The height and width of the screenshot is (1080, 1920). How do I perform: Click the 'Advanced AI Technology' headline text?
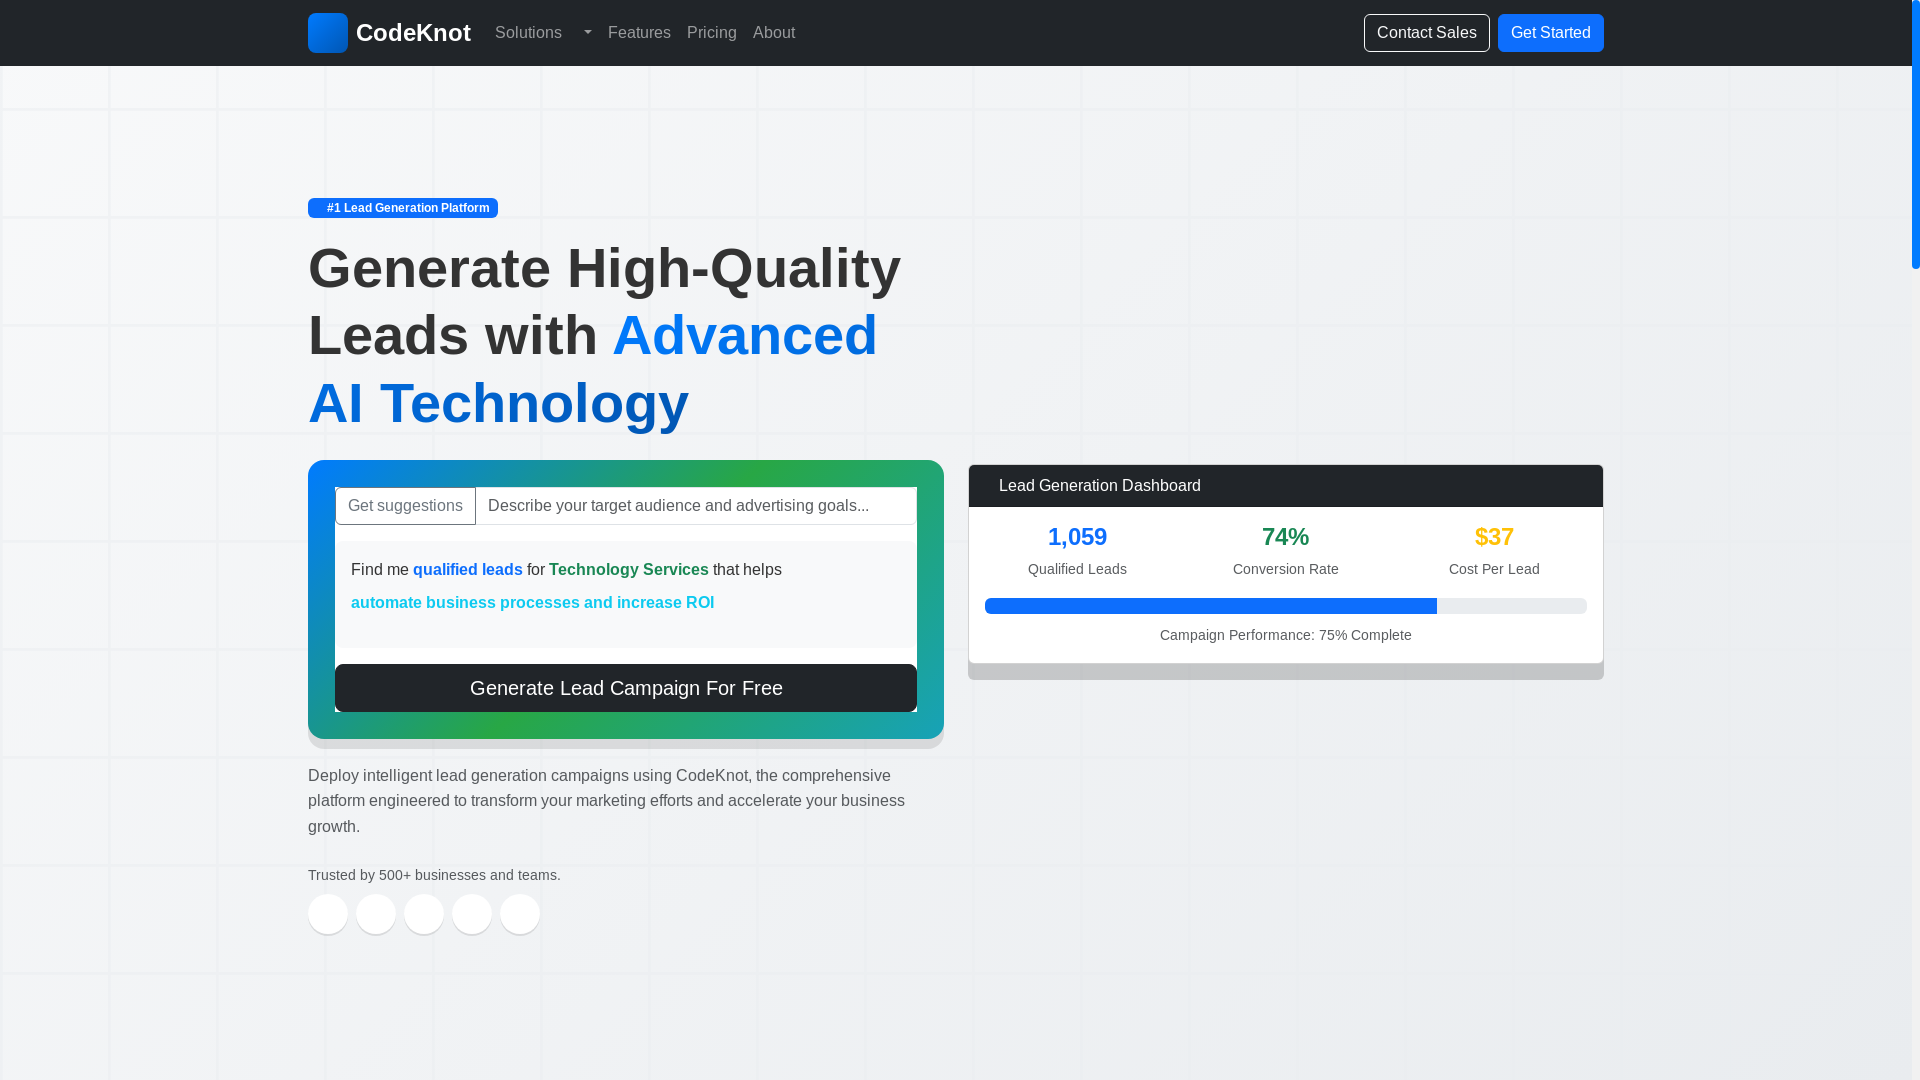tap(593, 369)
